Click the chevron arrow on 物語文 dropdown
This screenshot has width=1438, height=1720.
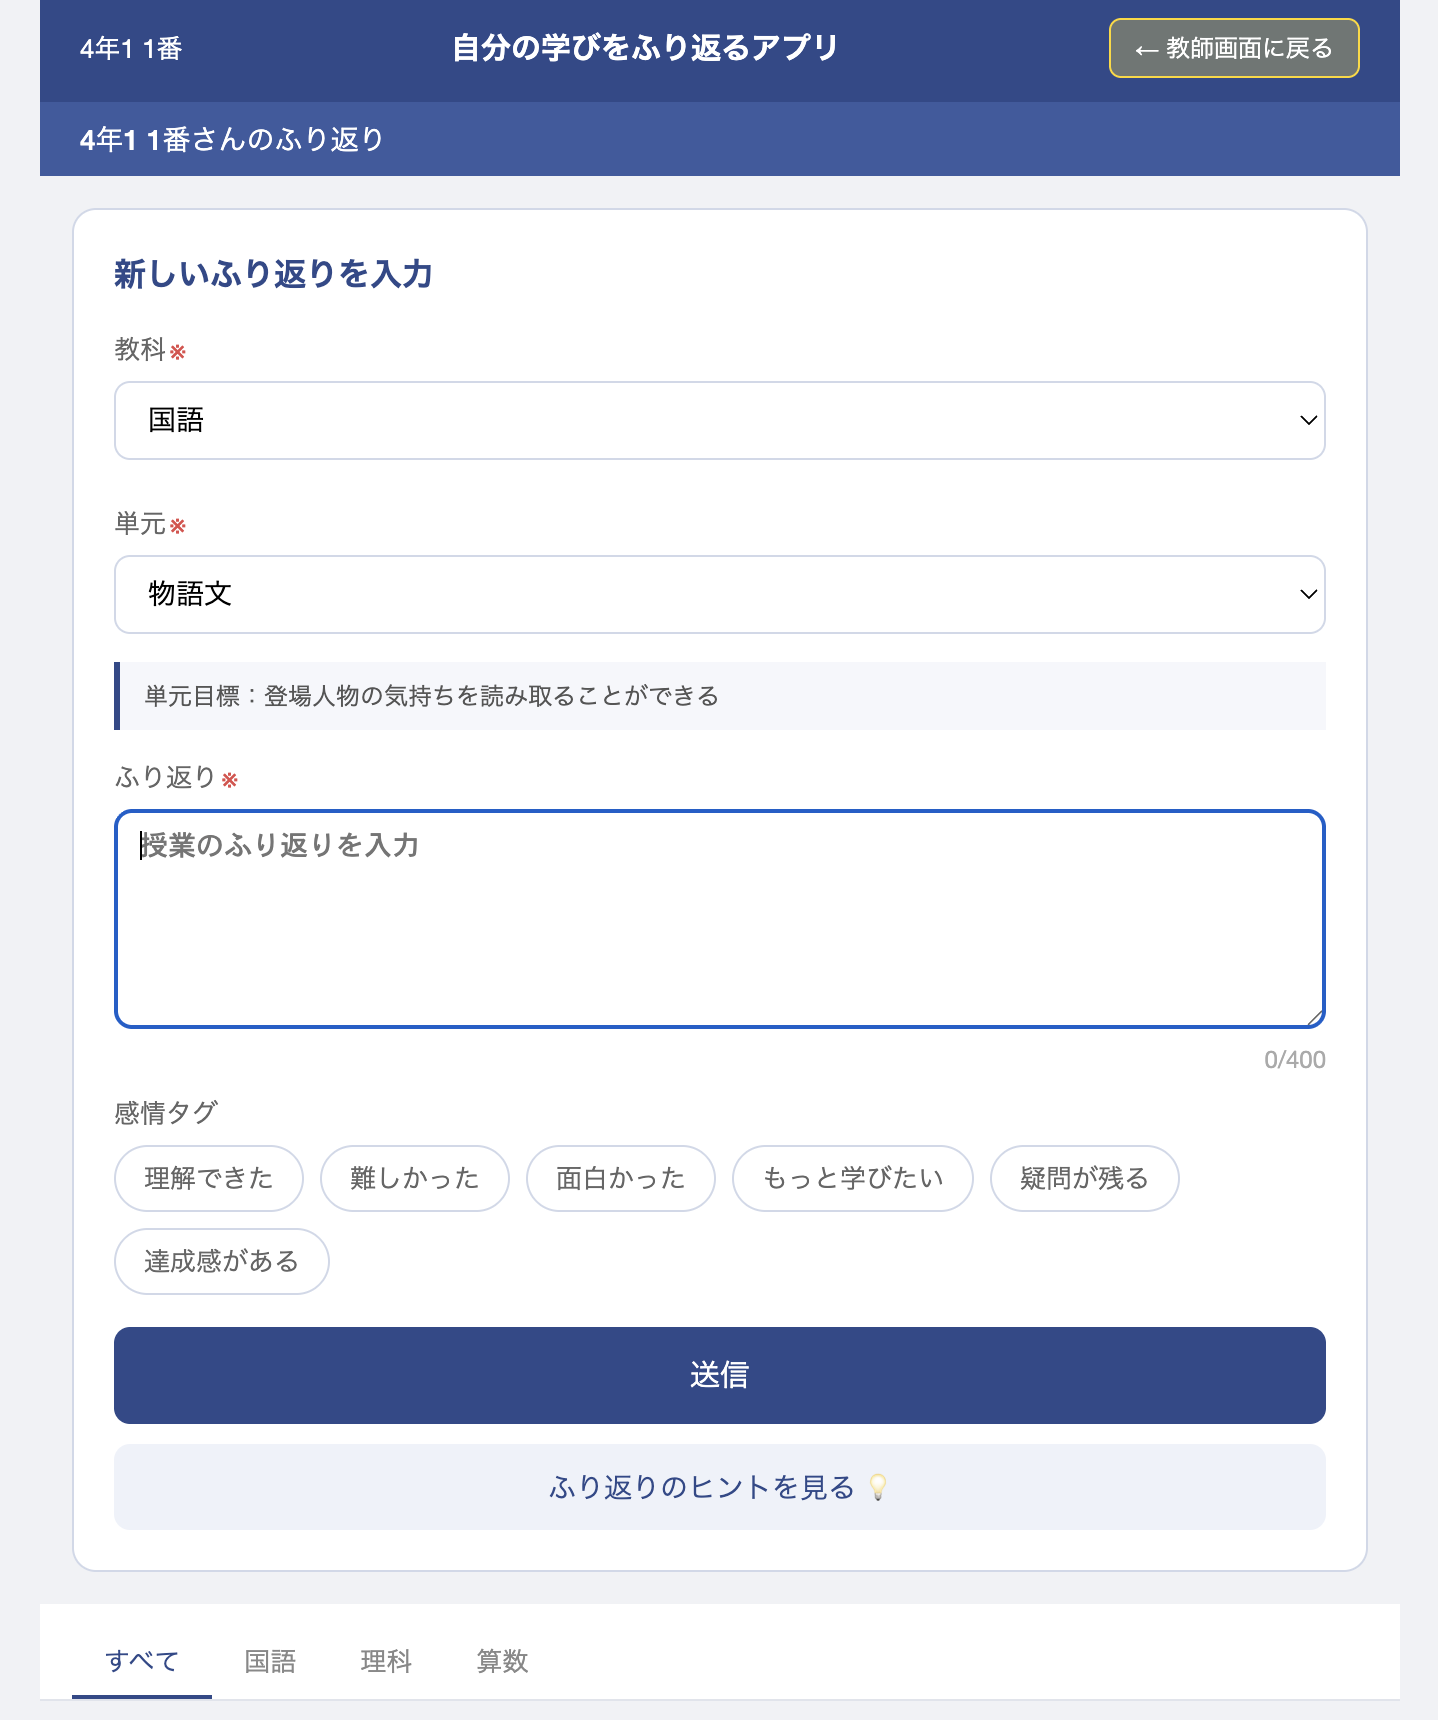coord(1307,594)
